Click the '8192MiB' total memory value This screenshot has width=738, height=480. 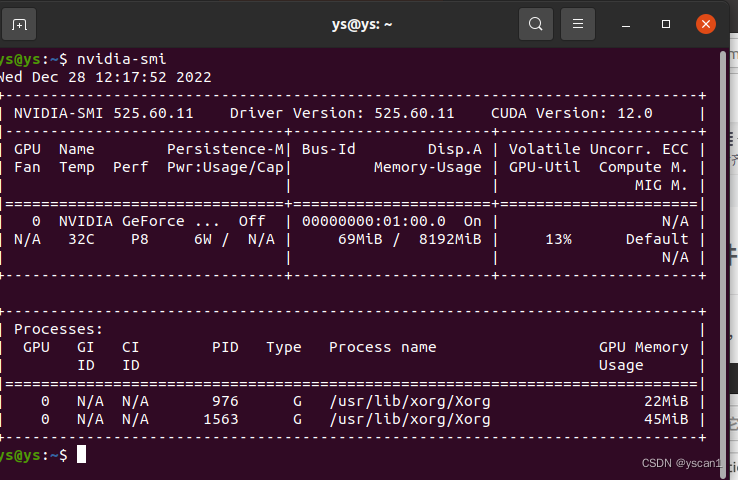pos(450,240)
